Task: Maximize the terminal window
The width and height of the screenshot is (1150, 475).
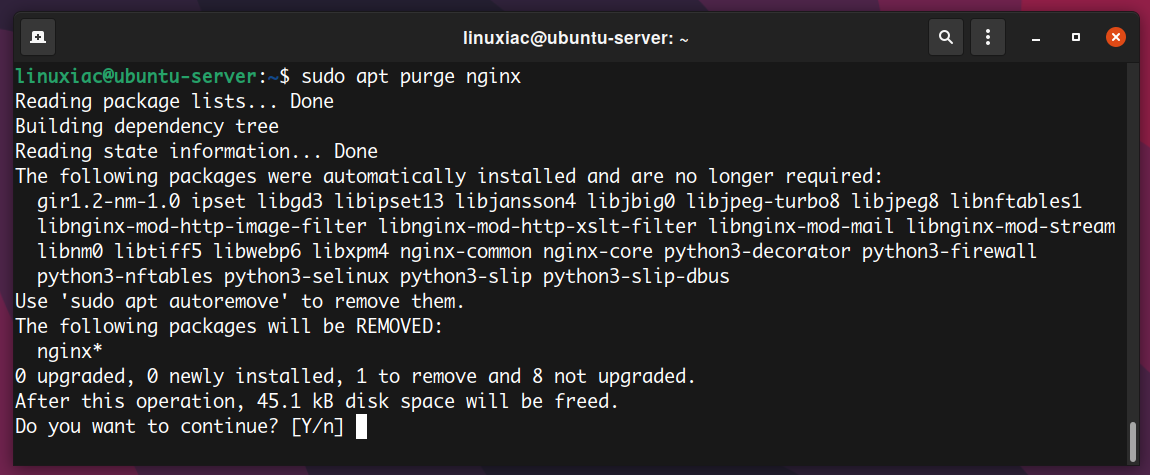Action: pyautogui.click(x=1076, y=37)
